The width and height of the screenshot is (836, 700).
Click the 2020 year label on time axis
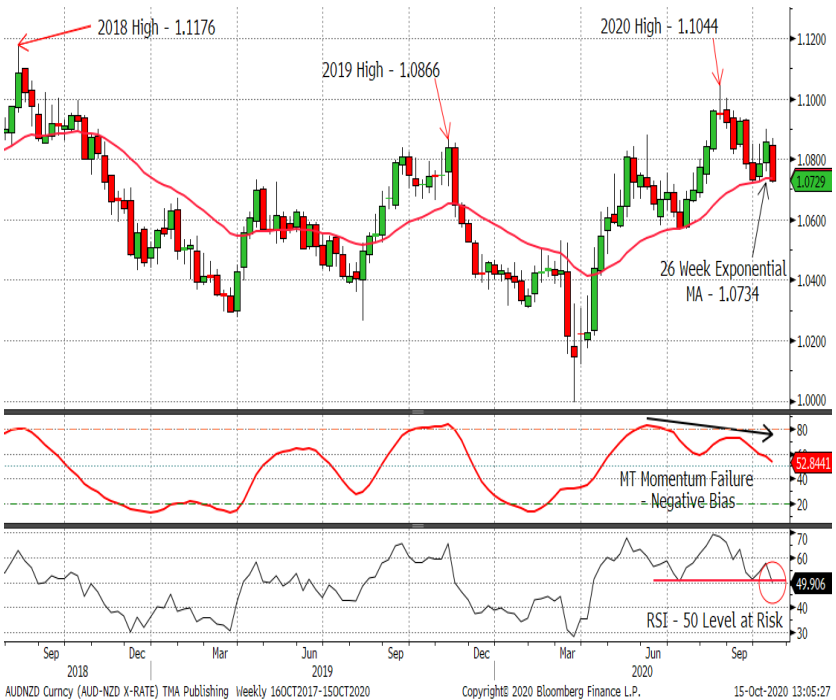coord(641,671)
